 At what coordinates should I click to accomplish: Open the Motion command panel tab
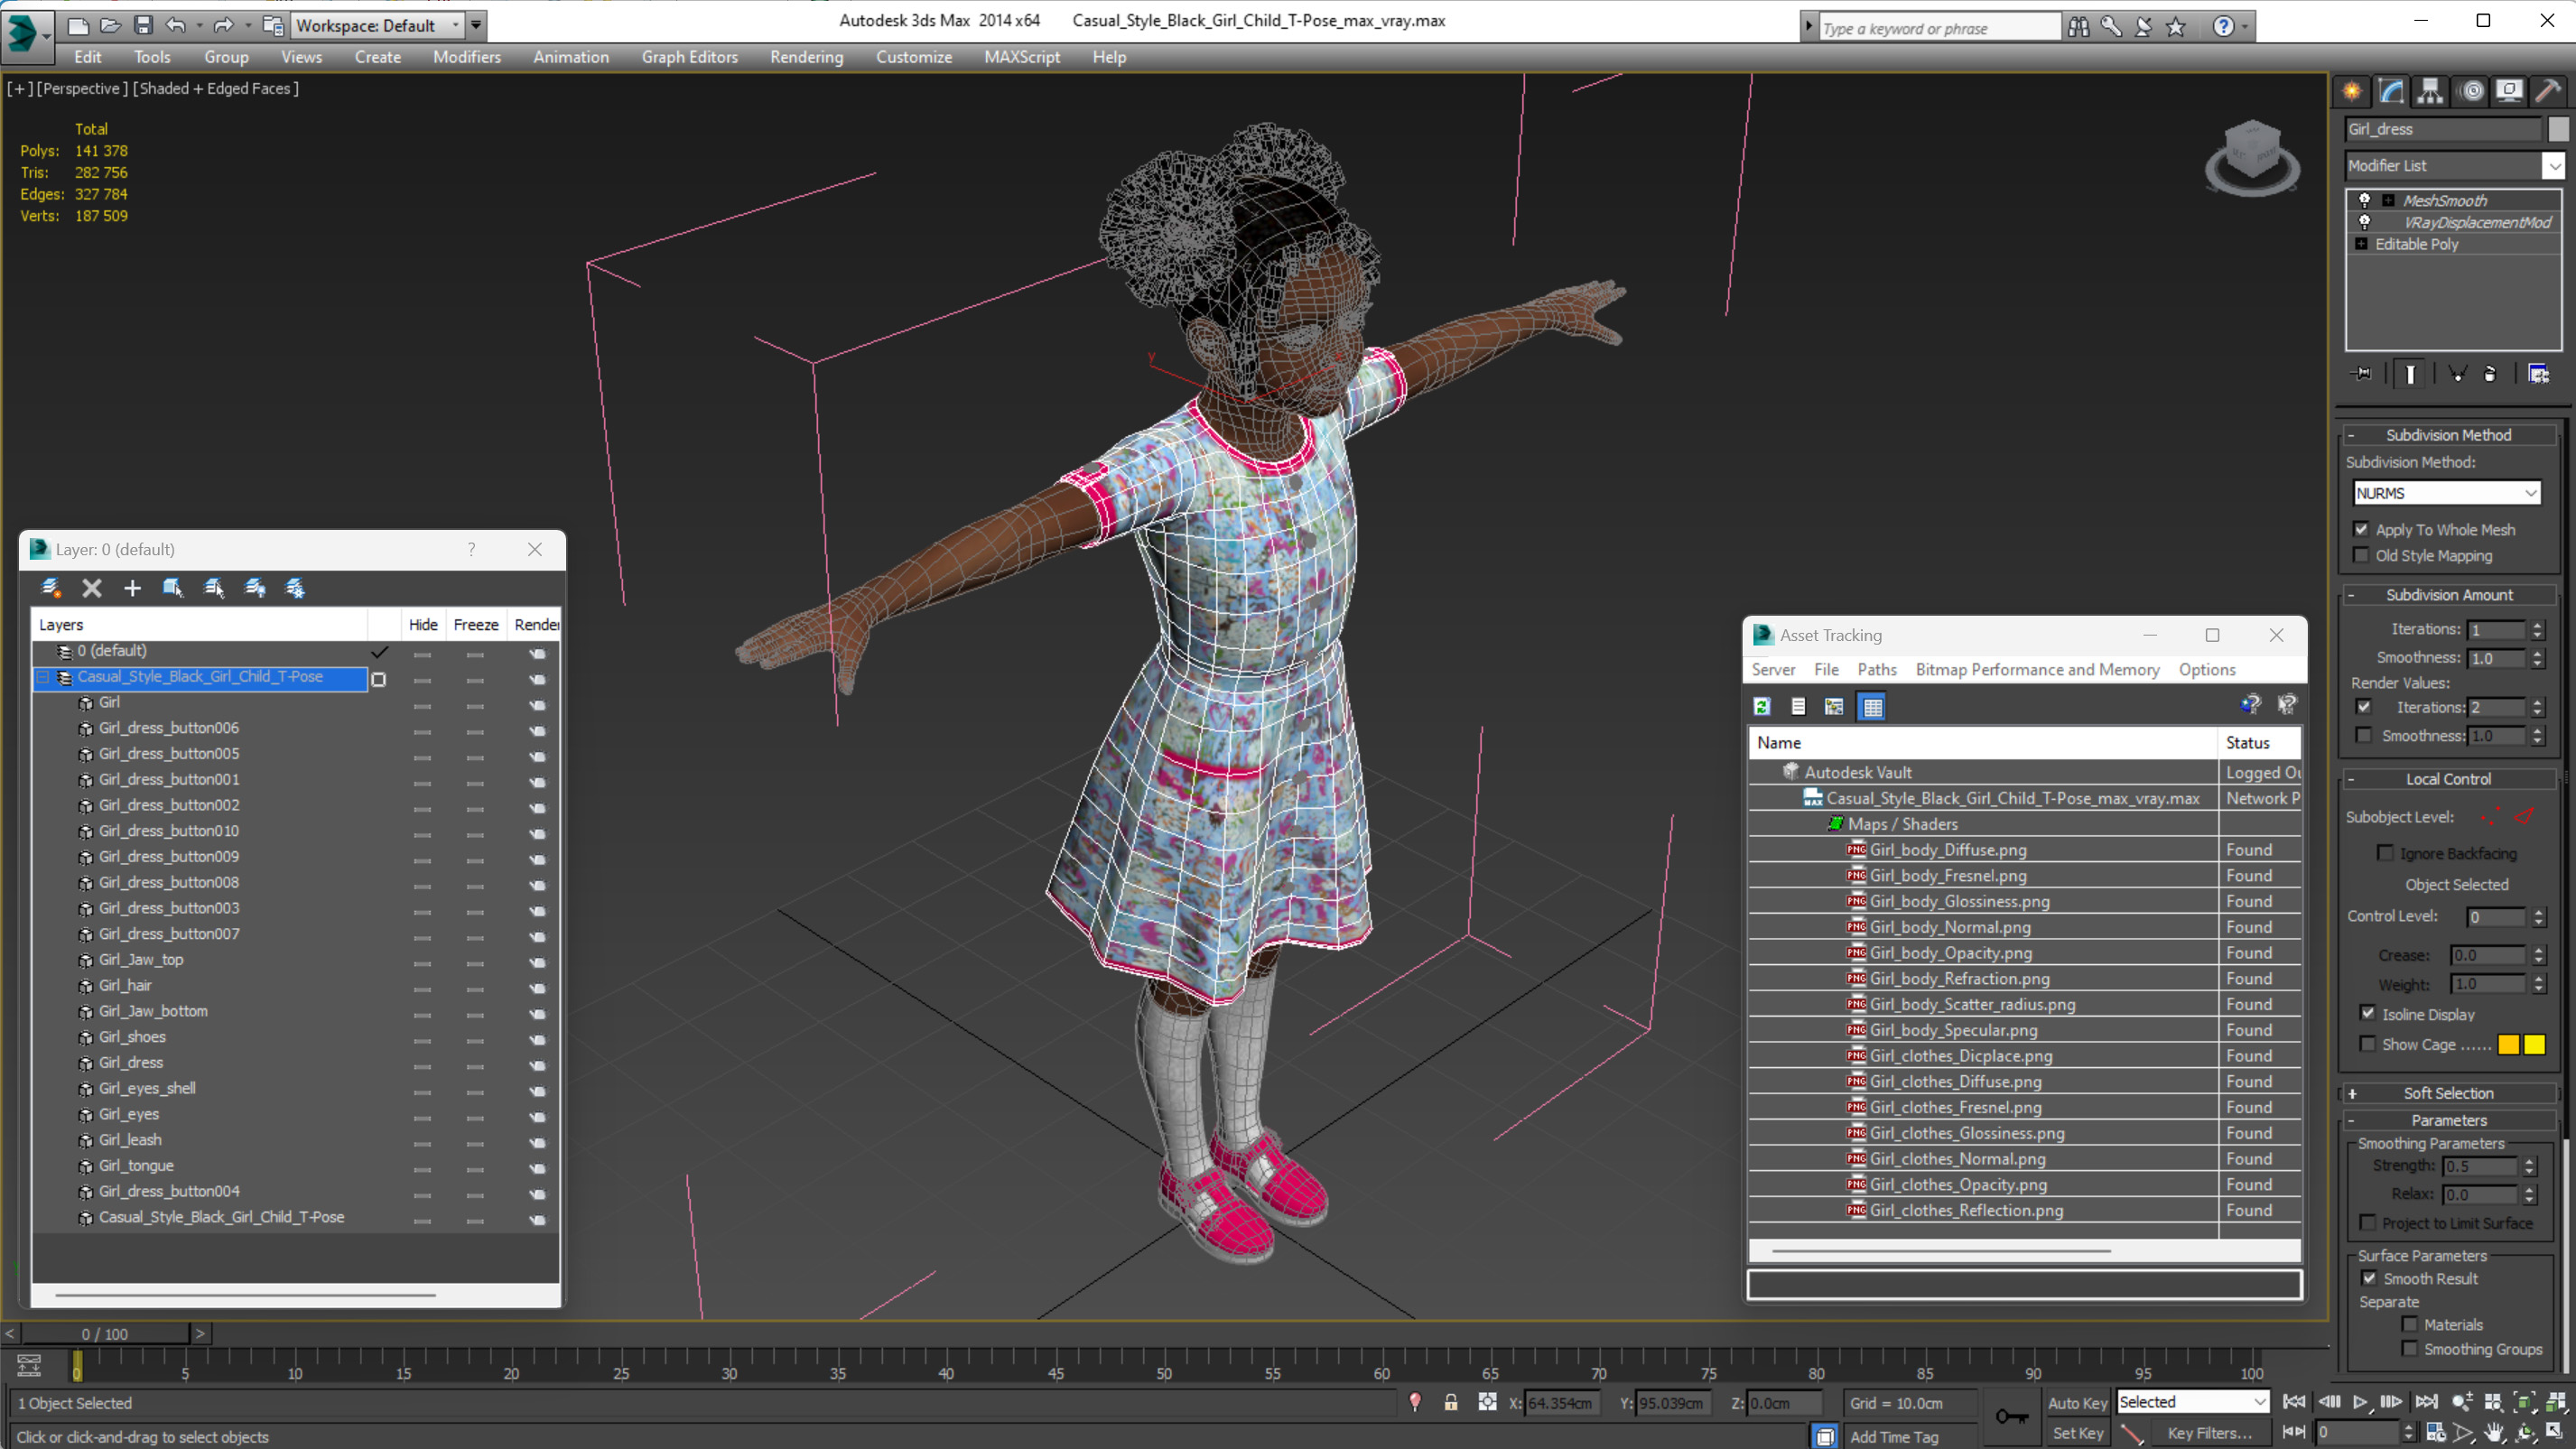pos(2471,91)
